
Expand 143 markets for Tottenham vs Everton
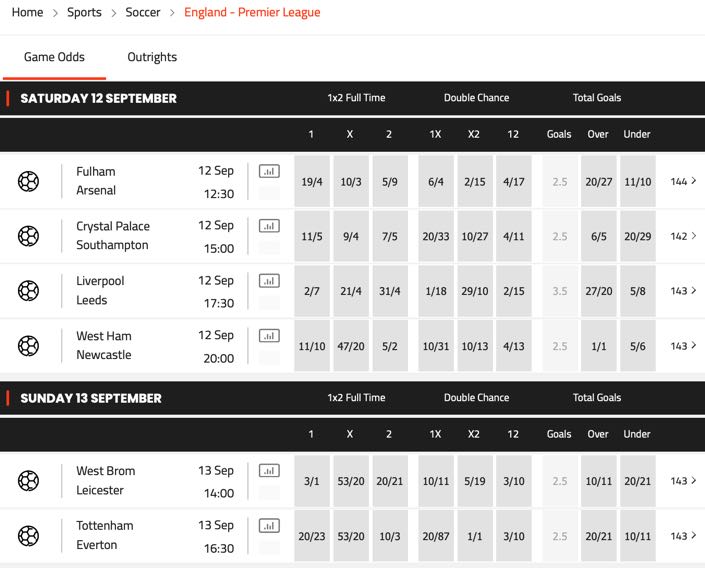pyautogui.click(x=683, y=536)
